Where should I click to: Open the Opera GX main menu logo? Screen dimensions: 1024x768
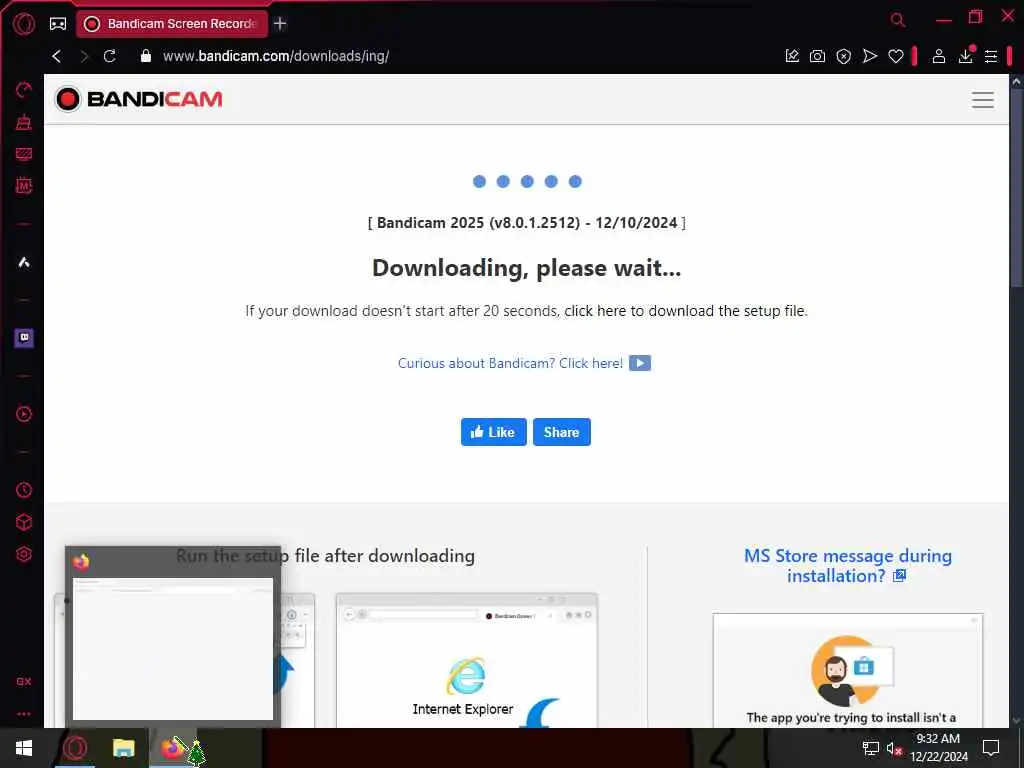pyautogui.click(x=24, y=24)
